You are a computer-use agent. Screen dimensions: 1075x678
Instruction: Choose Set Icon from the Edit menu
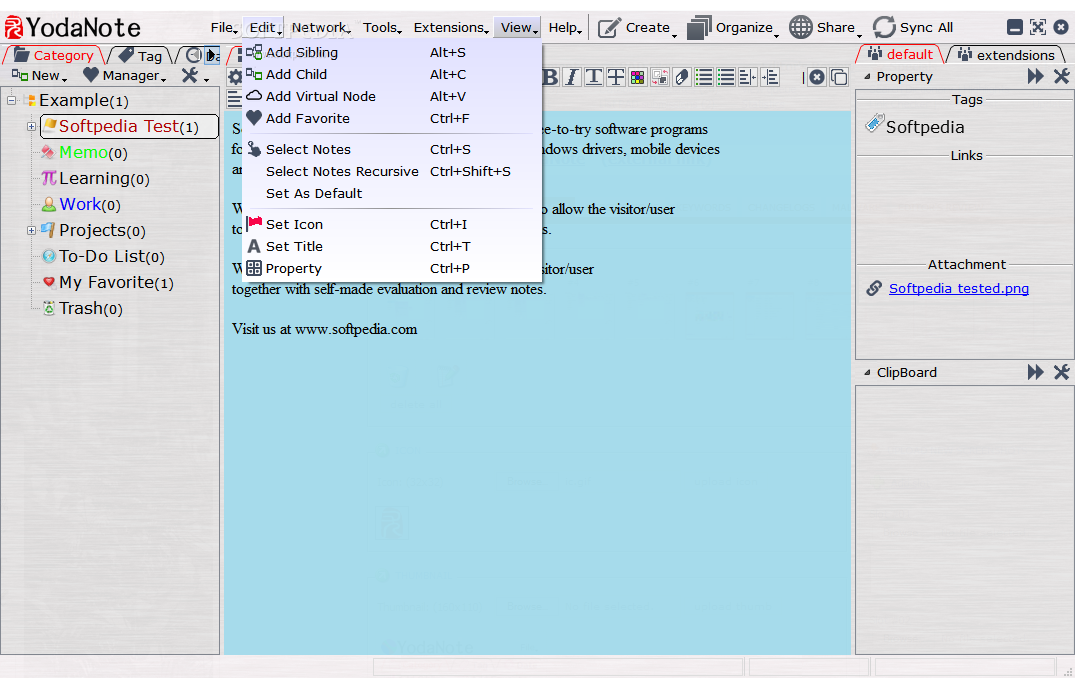(391, 223)
